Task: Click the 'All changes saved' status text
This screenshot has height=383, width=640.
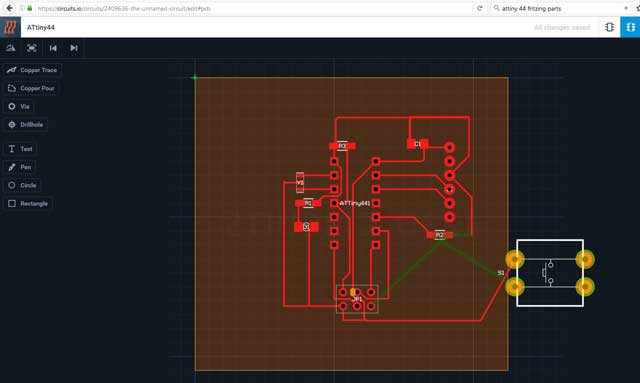Action: pyautogui.click(x=562, y=27)
